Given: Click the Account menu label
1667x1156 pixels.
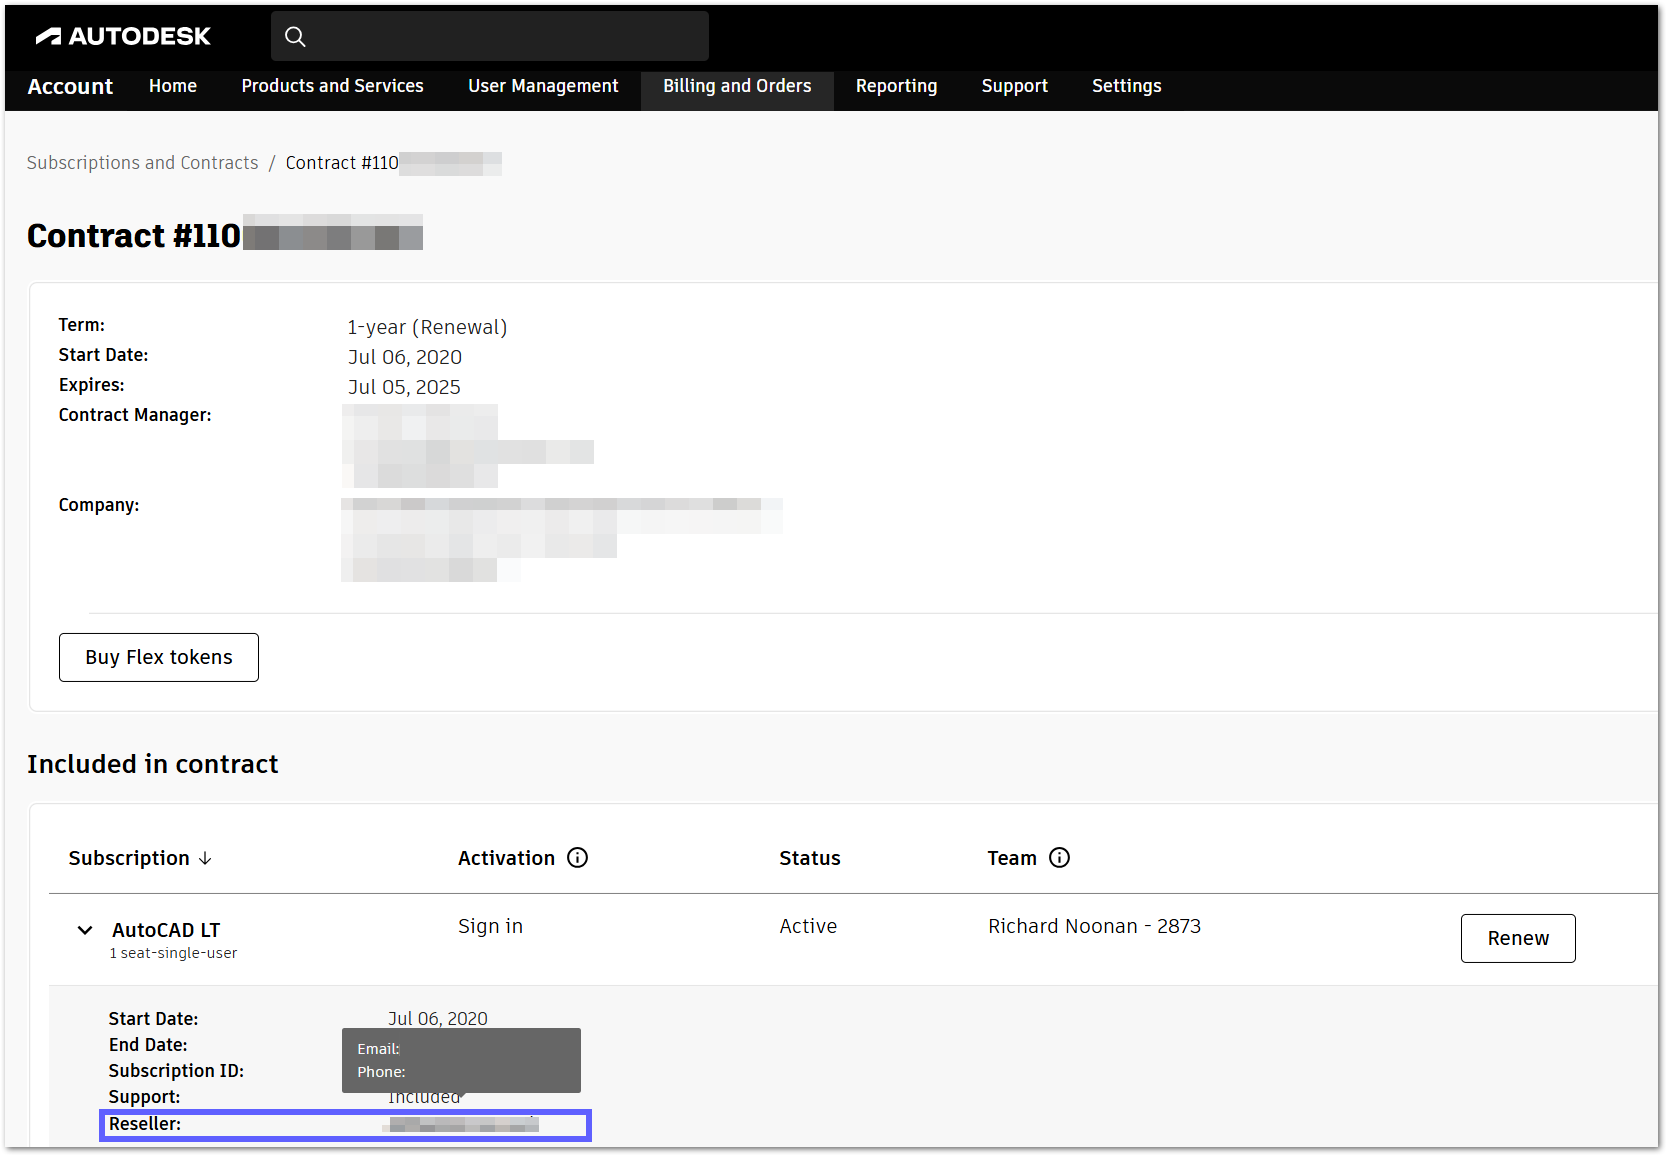Looking at the screenshot, I should tap(70, 87).
